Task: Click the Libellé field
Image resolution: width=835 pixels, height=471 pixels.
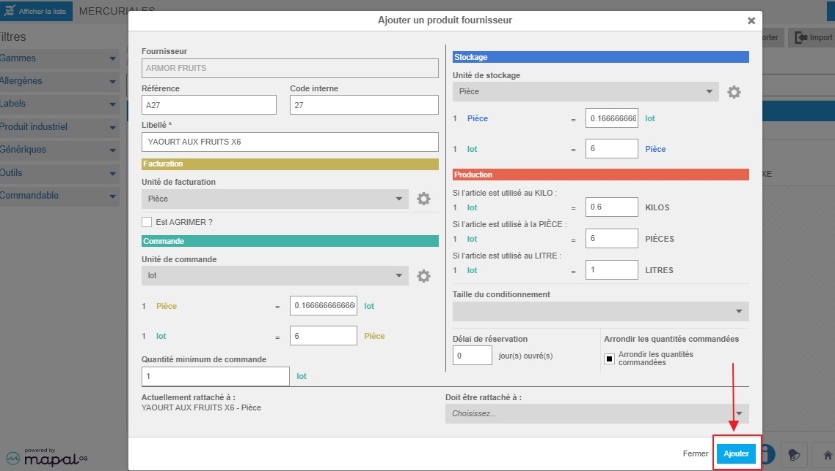Action: pos(290,142)
